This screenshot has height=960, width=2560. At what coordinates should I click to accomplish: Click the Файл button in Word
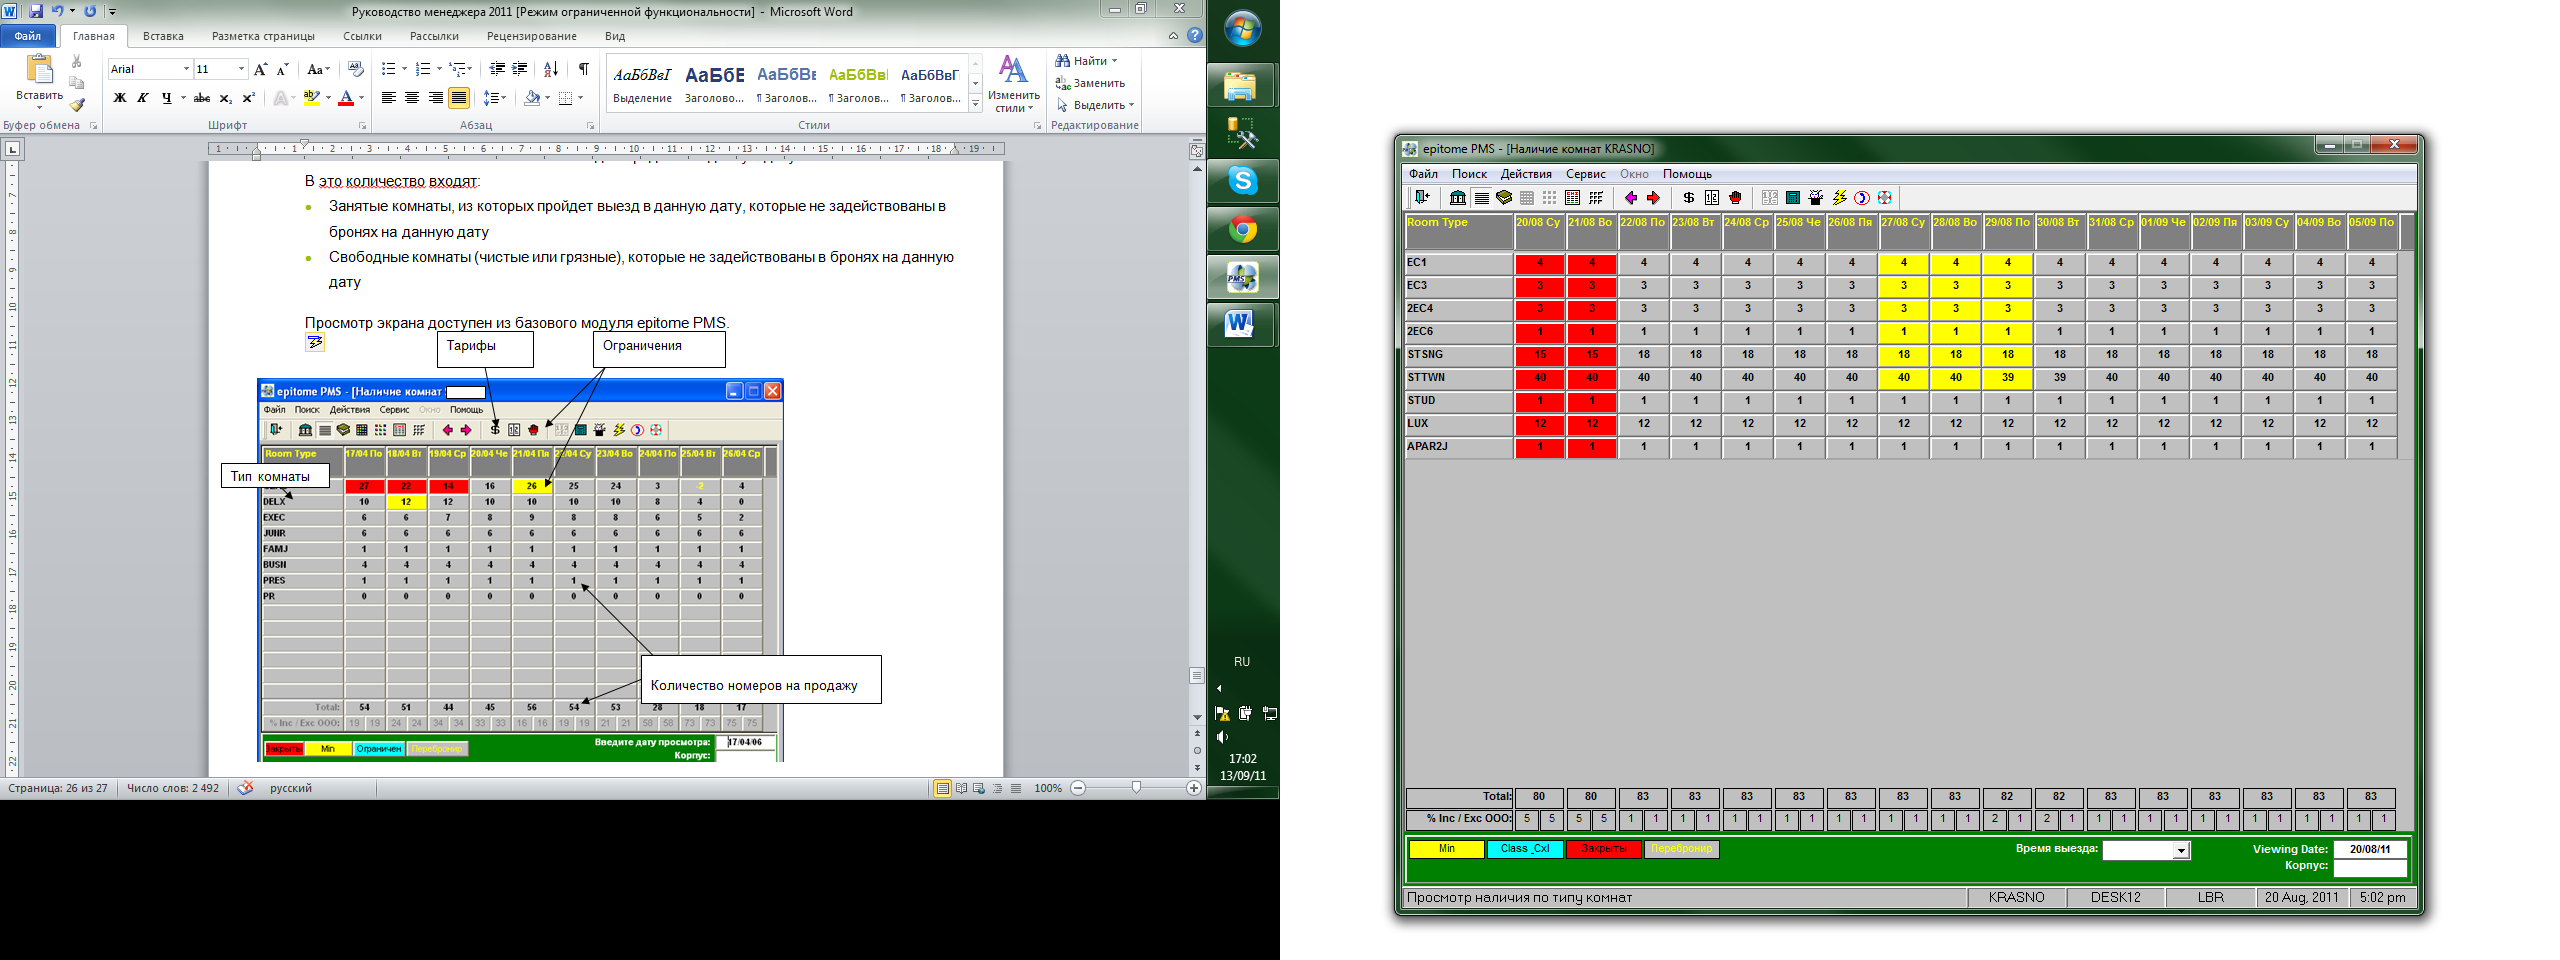click(x=28, y=36)
